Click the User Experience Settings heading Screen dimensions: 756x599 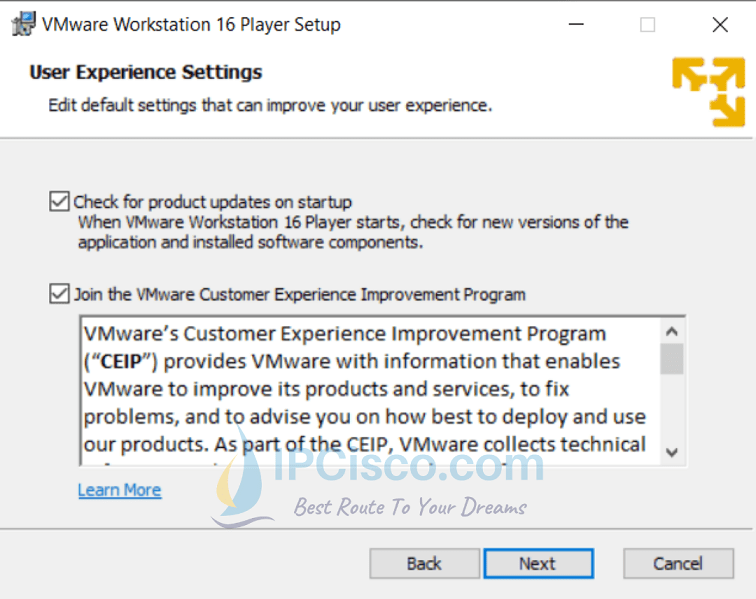pos(146,72)
